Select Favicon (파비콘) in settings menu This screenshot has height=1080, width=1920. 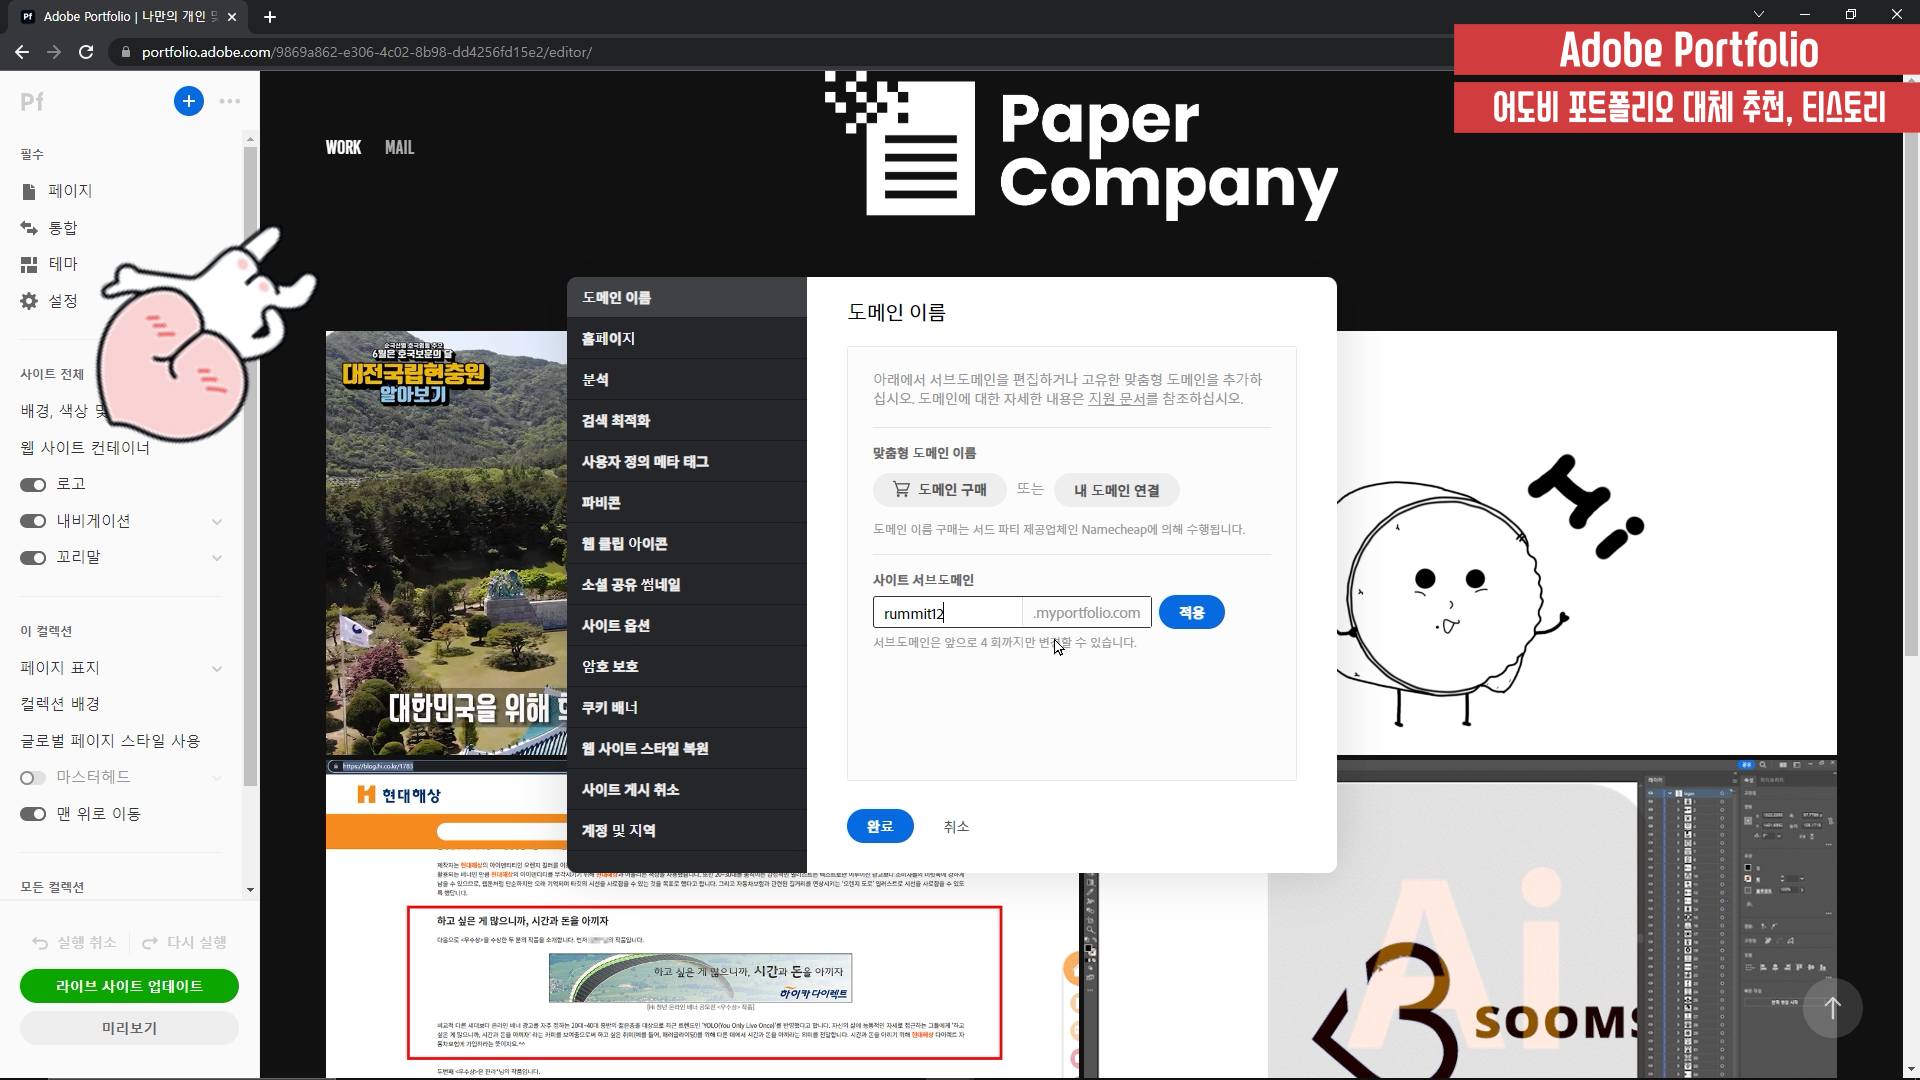pos(601,503)
